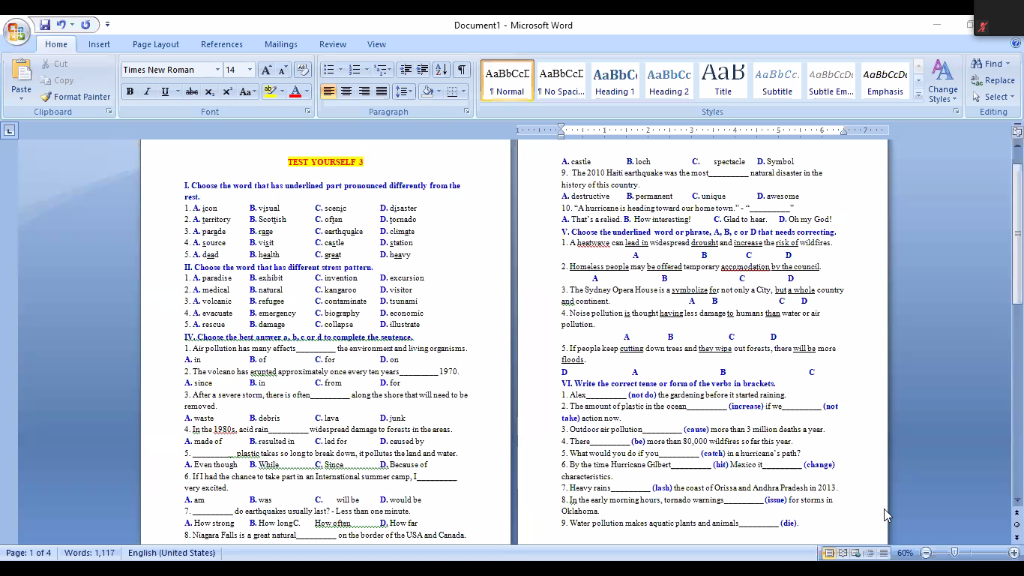Decrease paragraph indent
1024x576 pixels.
coord(406,70)
